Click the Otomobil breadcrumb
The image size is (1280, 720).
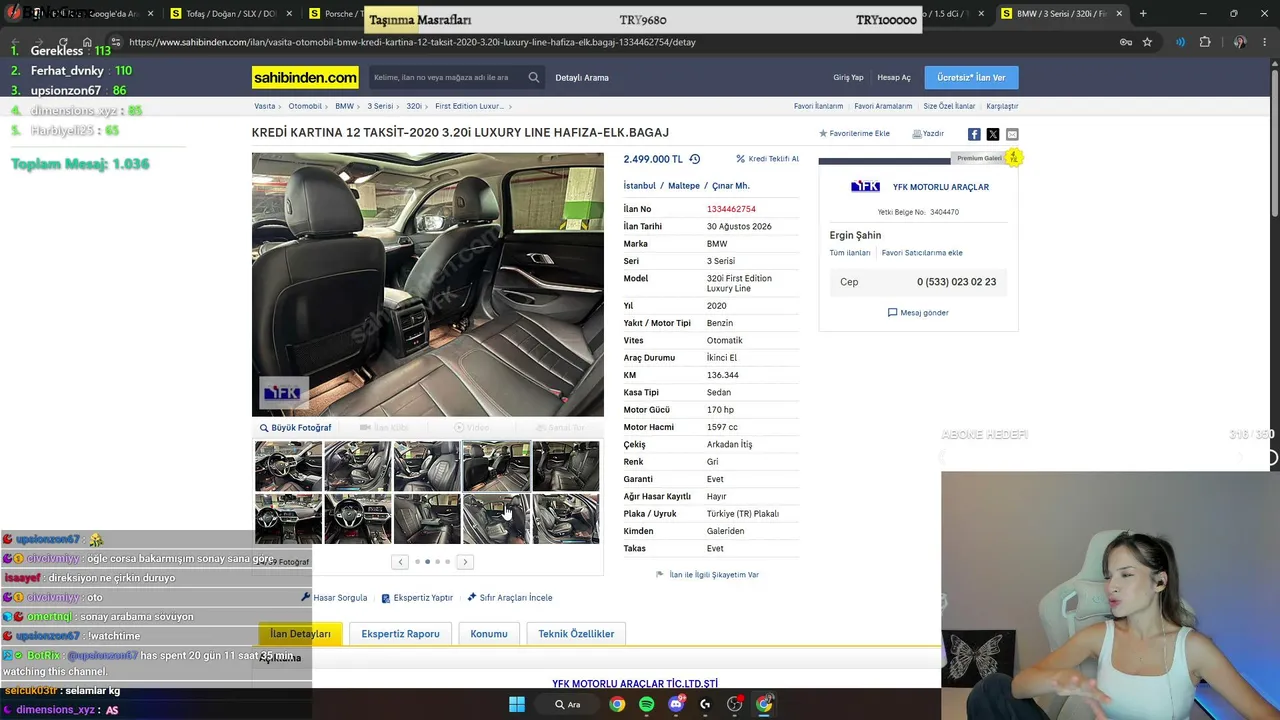pyautogui.click(x=305, y=106)
